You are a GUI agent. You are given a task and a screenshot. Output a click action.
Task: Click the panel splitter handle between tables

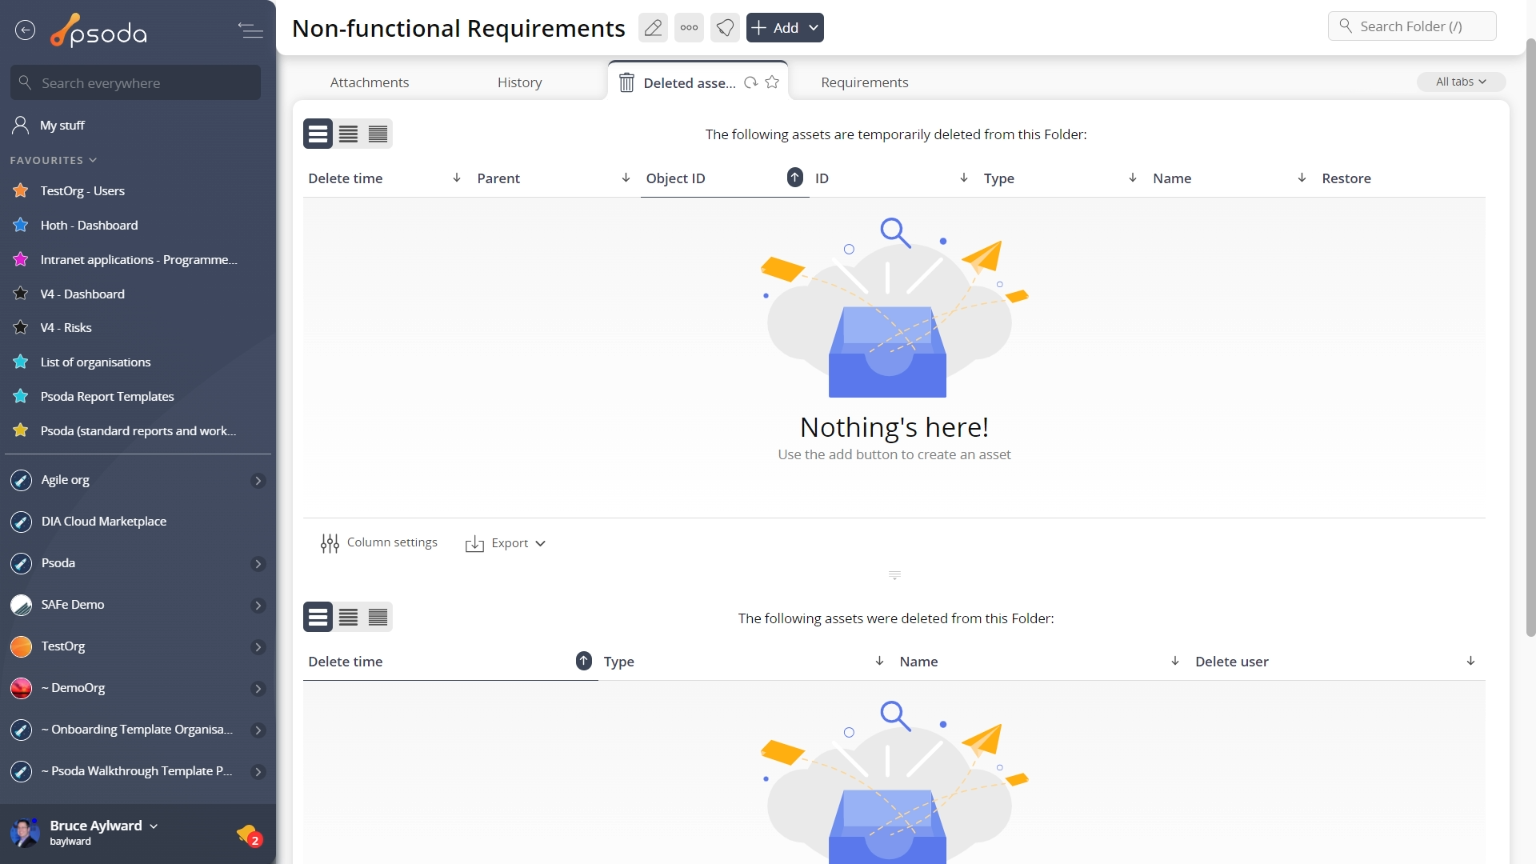pyautogui.click(x=894, y=575)
